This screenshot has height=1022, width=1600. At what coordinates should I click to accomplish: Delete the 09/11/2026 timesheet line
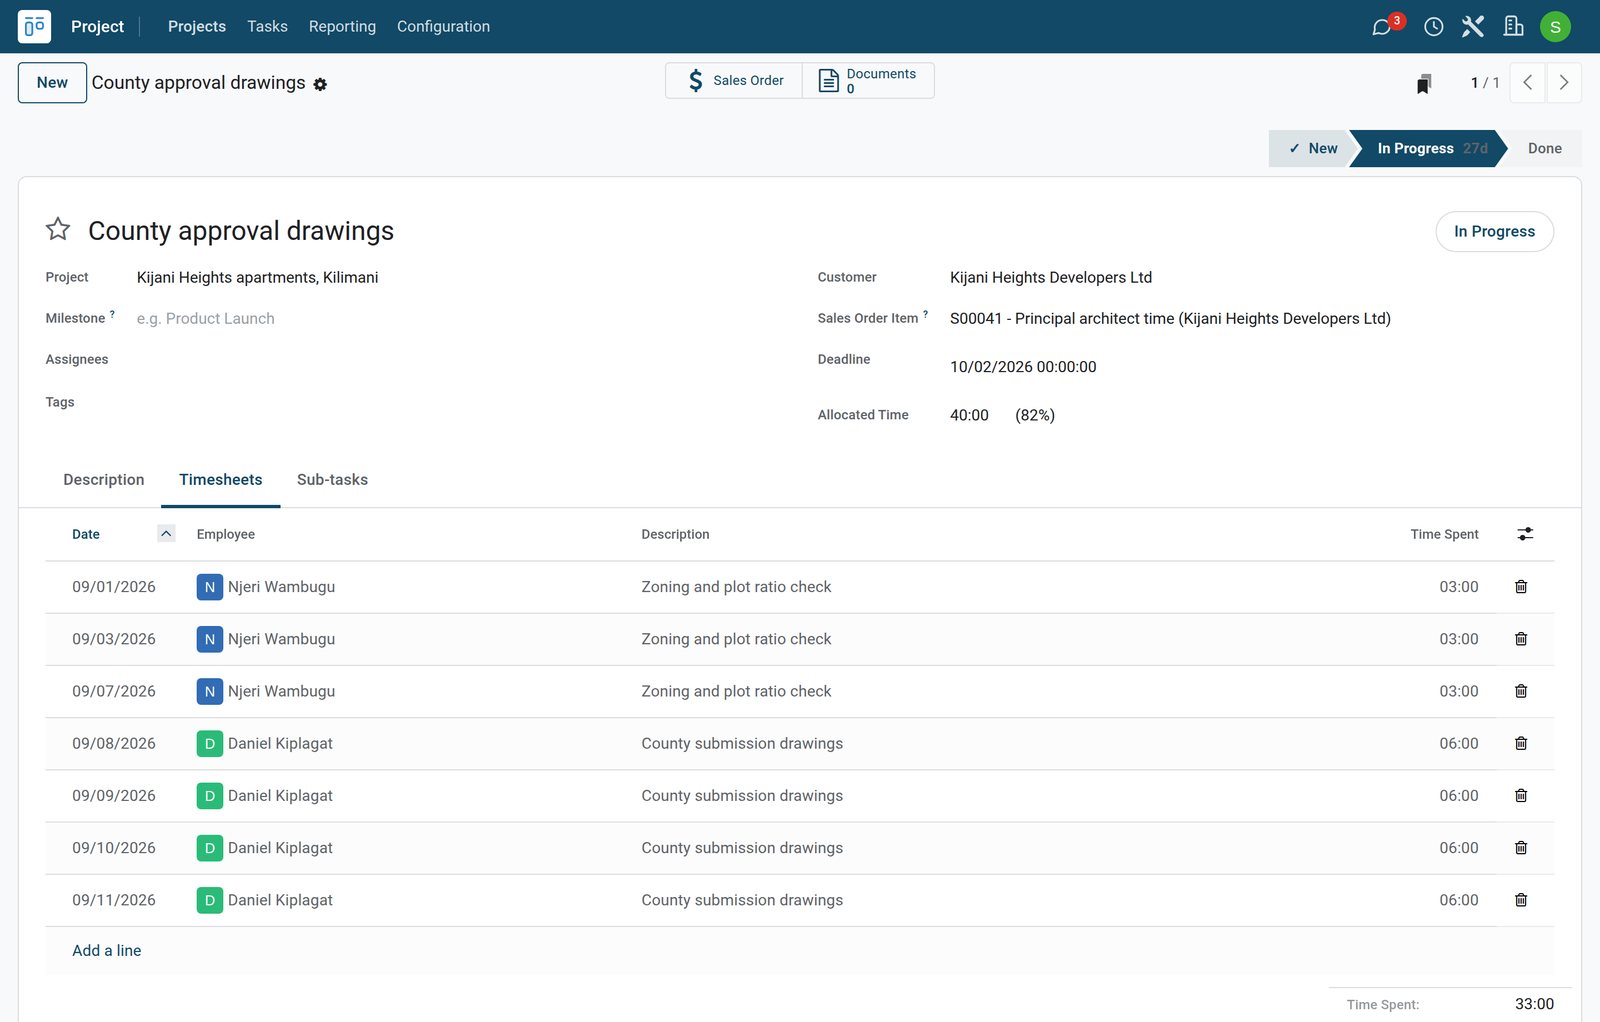[1521, 900]
